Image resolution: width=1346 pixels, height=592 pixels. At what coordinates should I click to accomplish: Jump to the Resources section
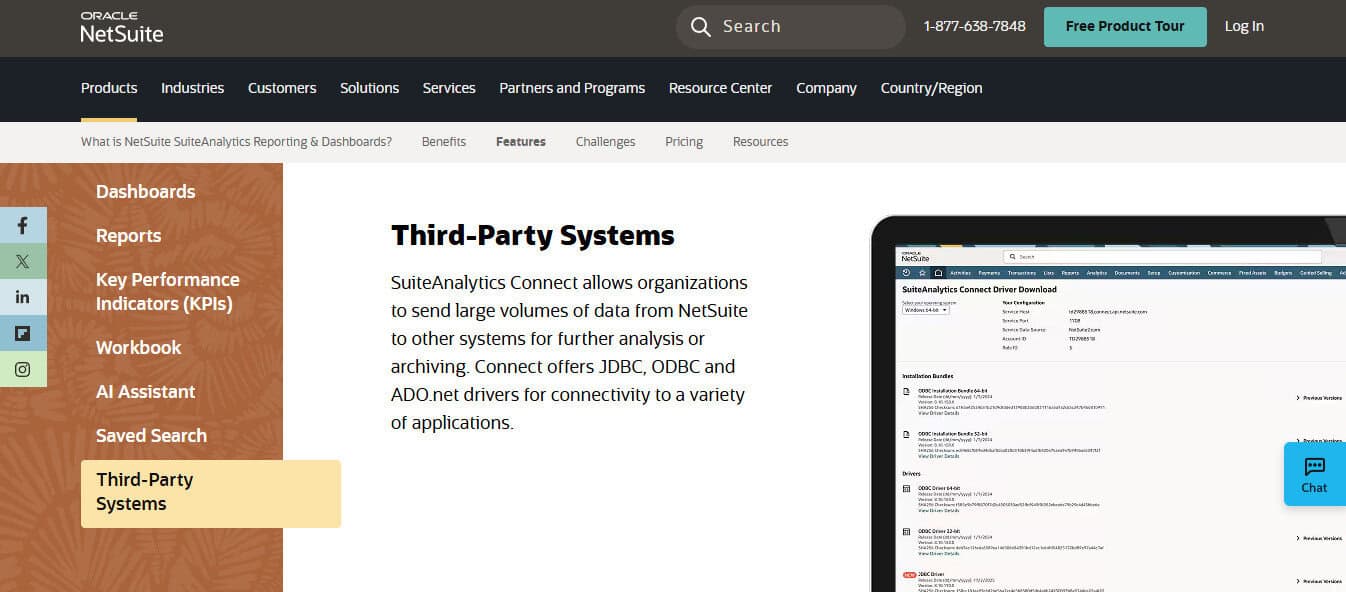(760, 142)
